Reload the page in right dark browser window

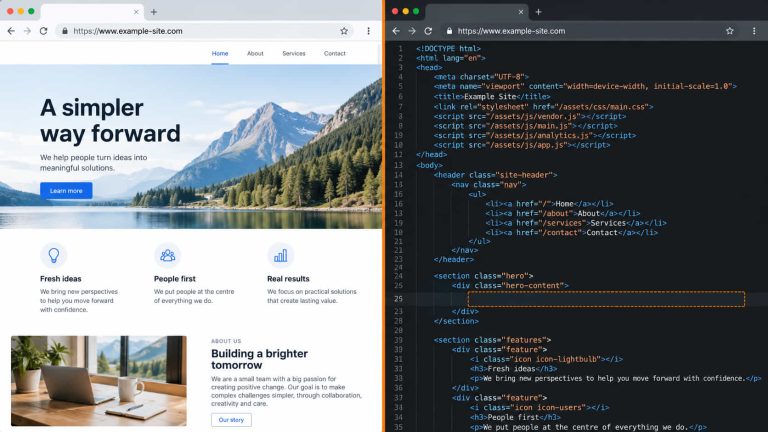click(428, 31)
